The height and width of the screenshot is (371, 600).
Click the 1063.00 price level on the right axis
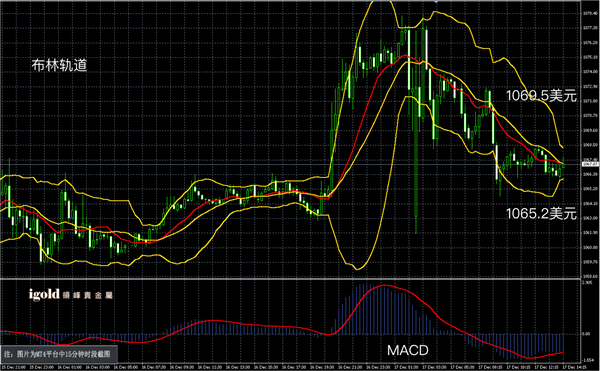point(590,218)
